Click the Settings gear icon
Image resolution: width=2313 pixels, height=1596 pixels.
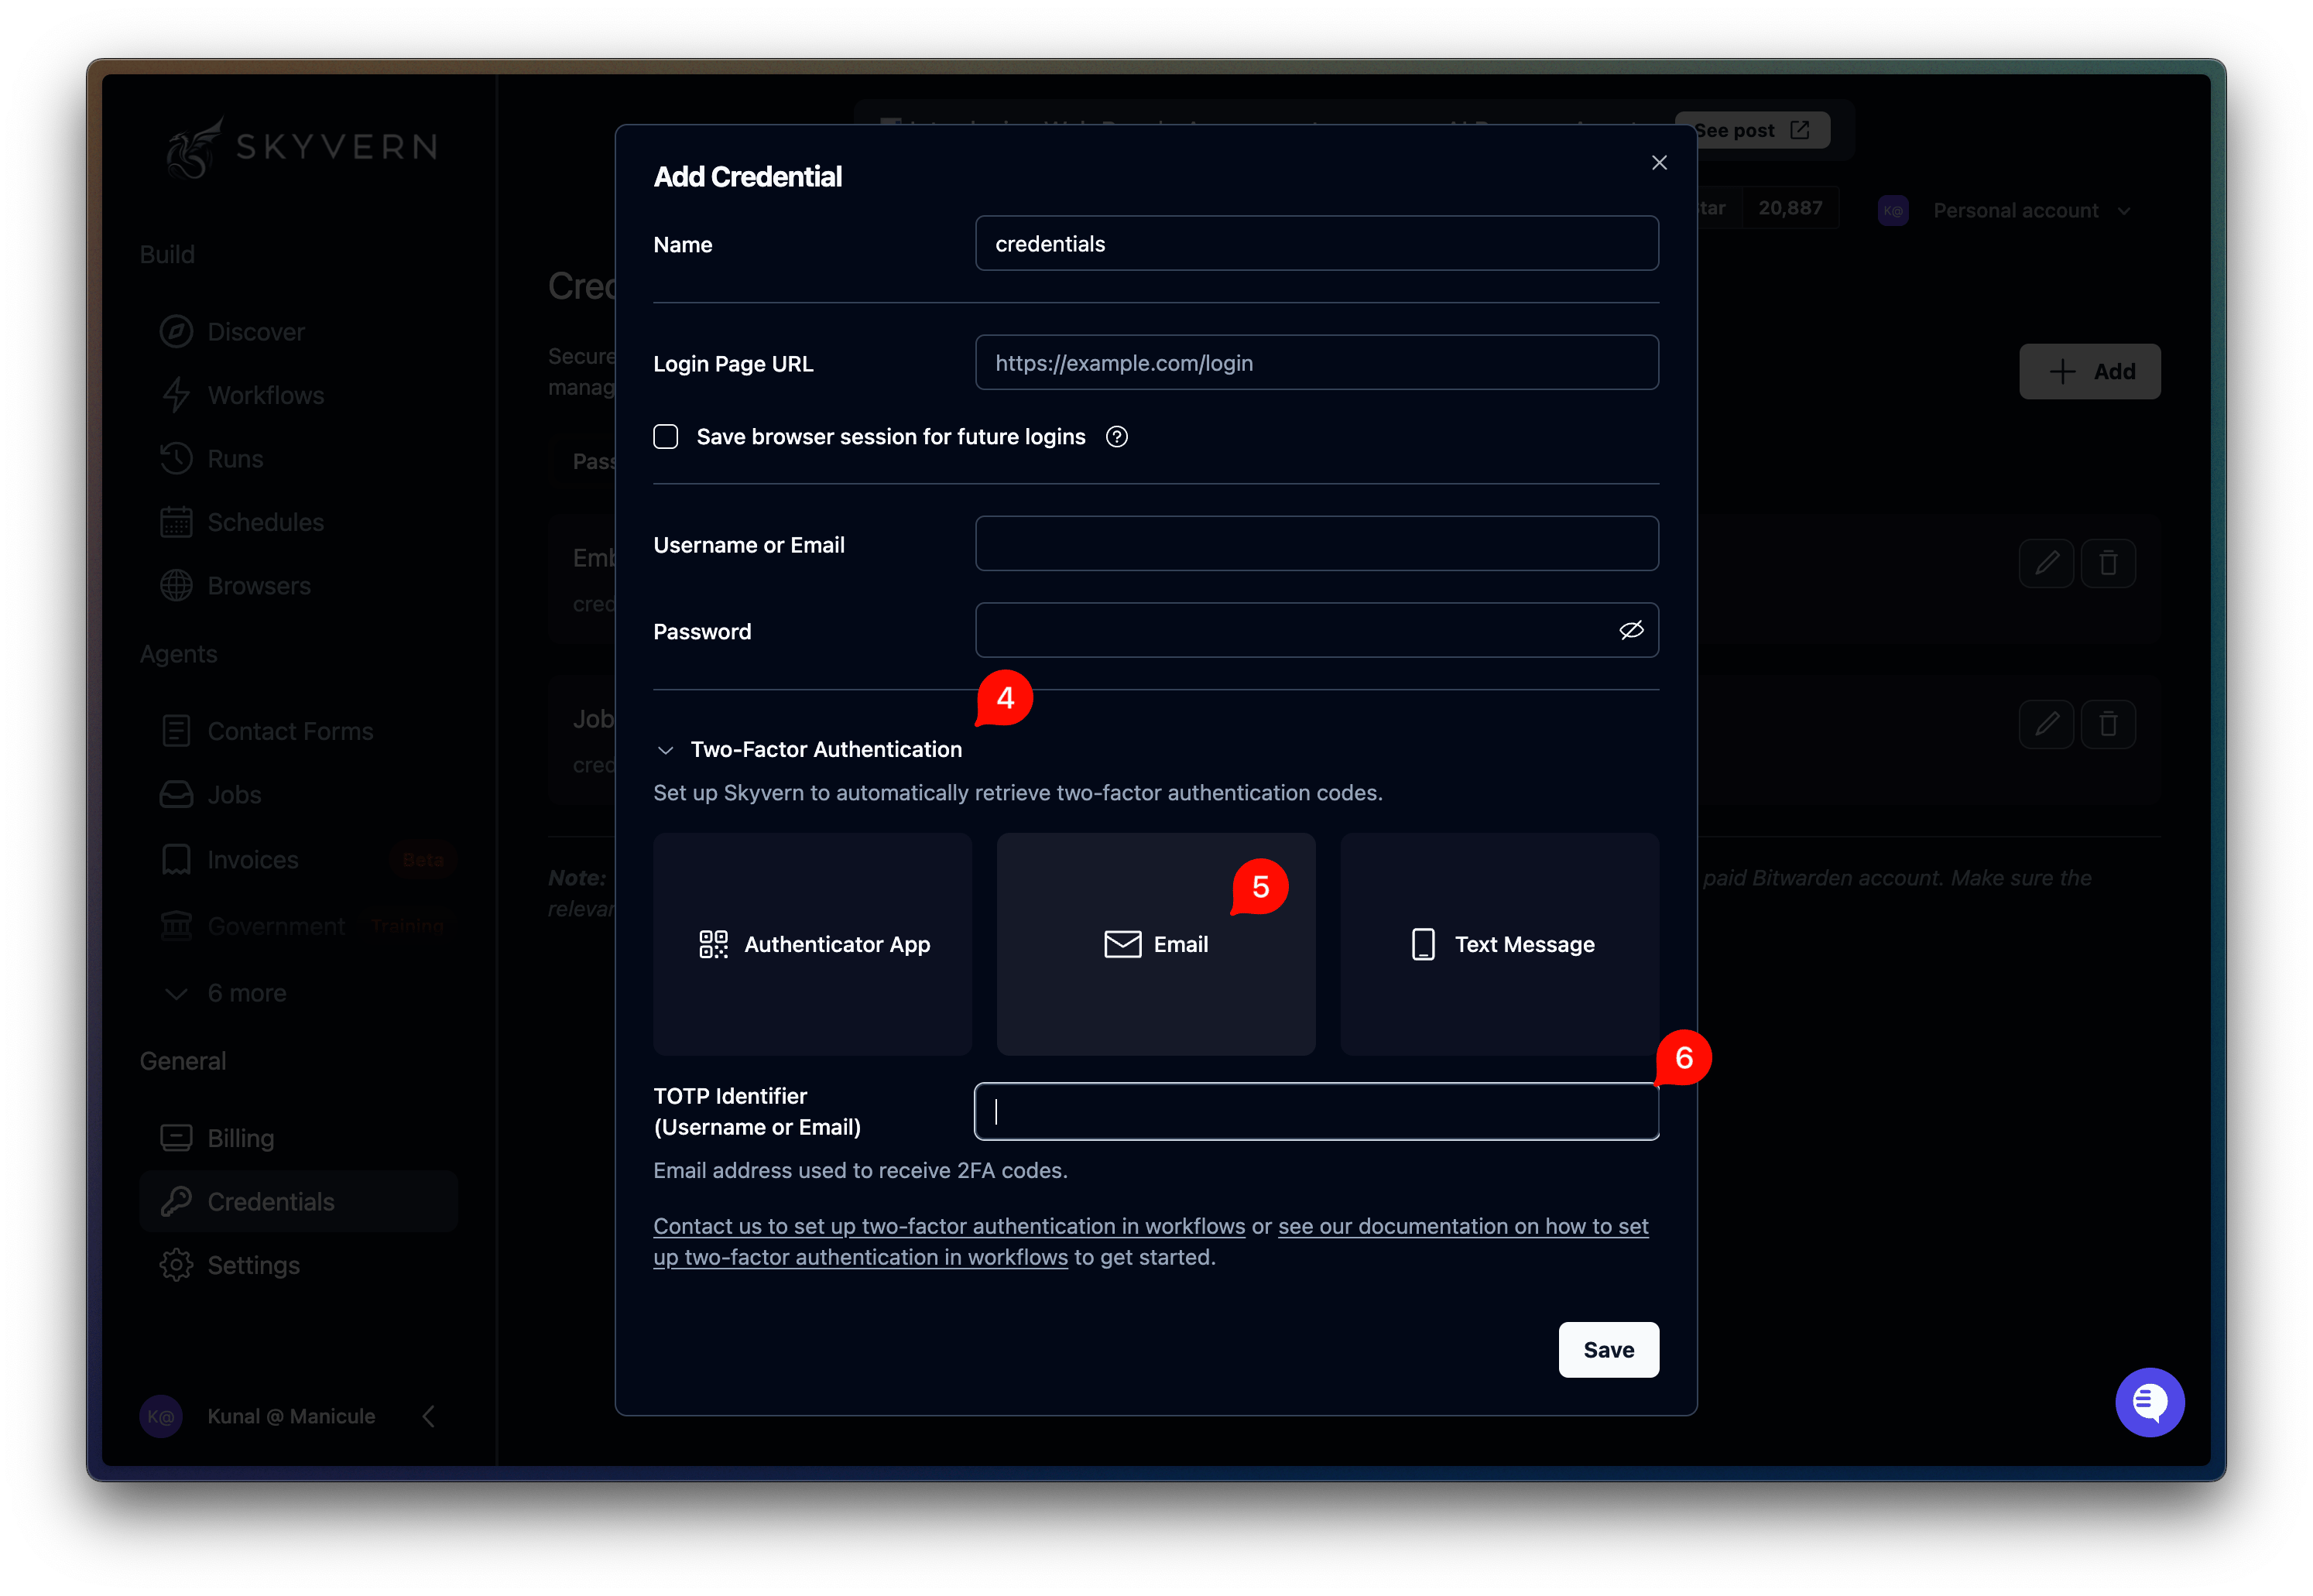tap(176, 1265)
